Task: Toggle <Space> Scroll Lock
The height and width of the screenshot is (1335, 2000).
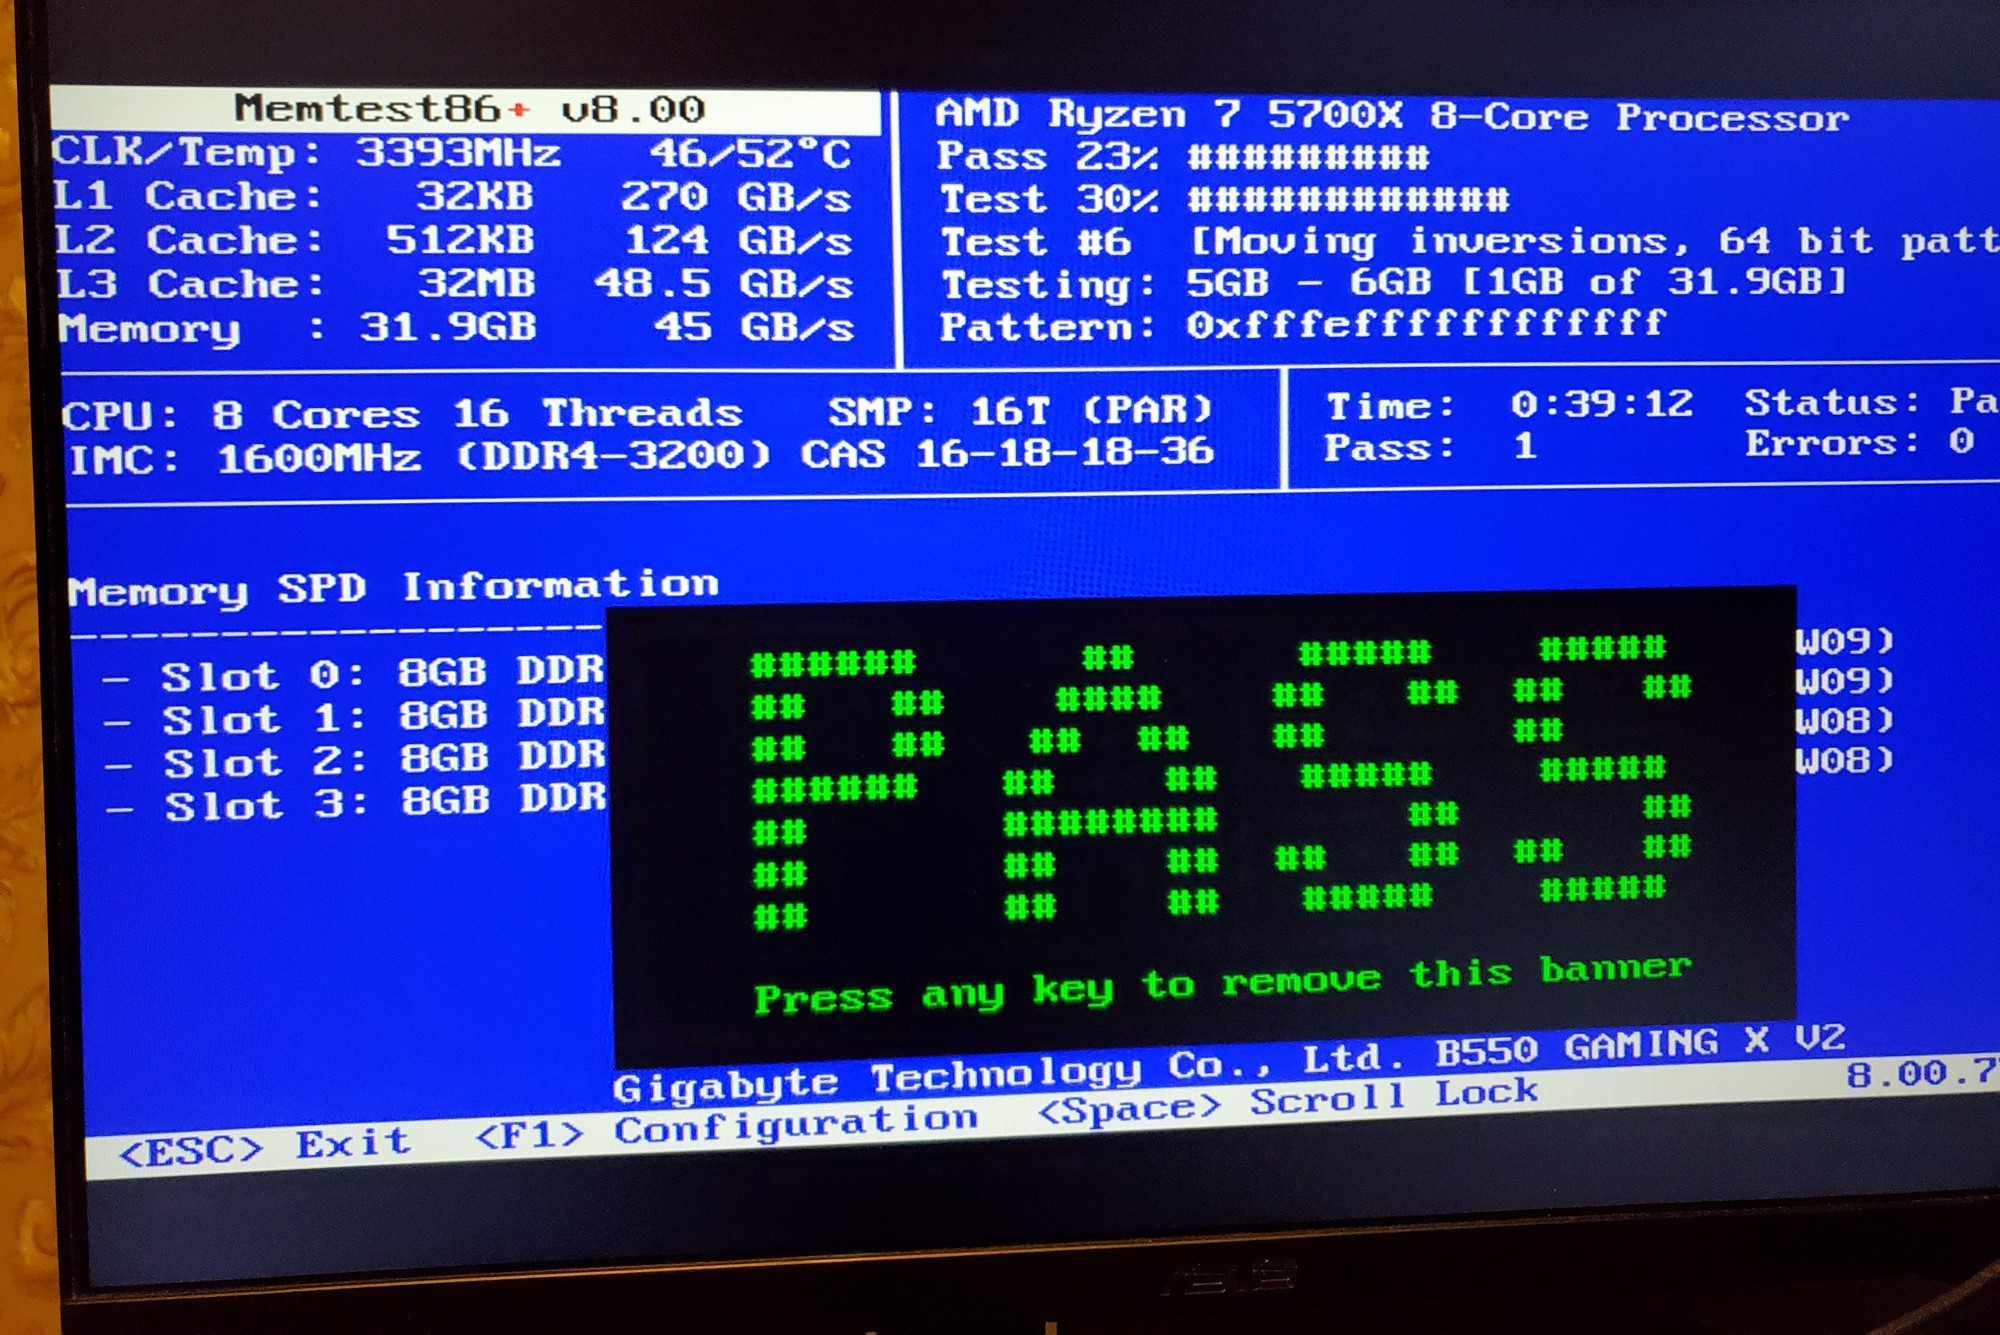Action: tap(1288, 1101)
